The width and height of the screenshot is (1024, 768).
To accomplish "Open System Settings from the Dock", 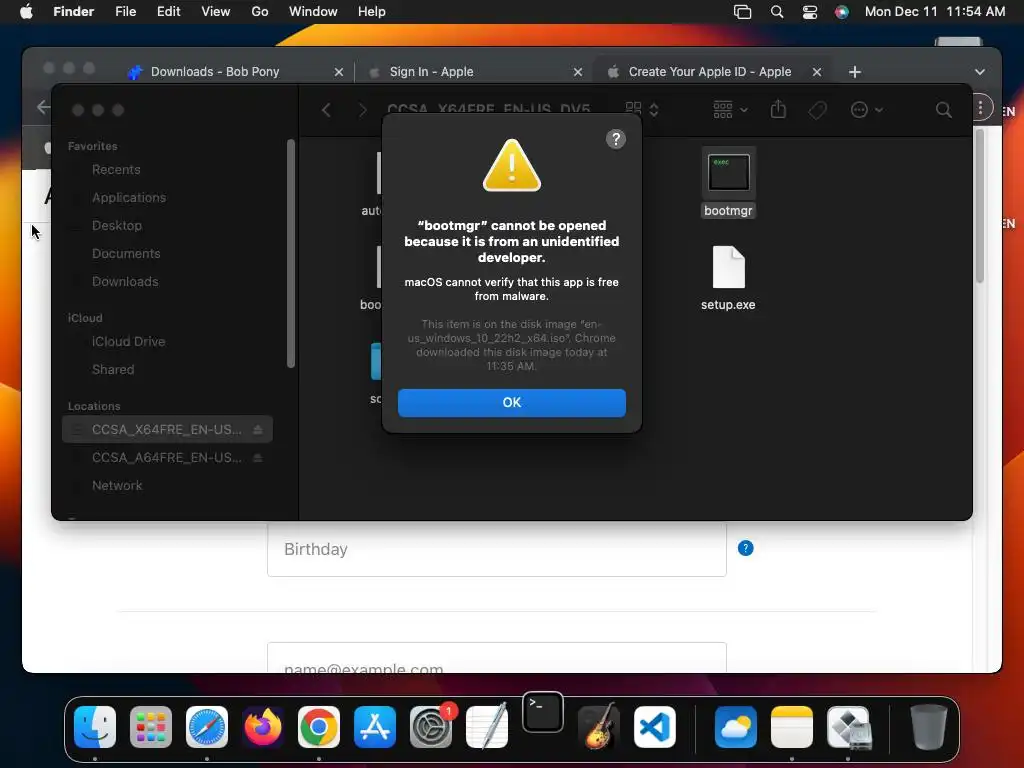I will [x=431, y=727].
